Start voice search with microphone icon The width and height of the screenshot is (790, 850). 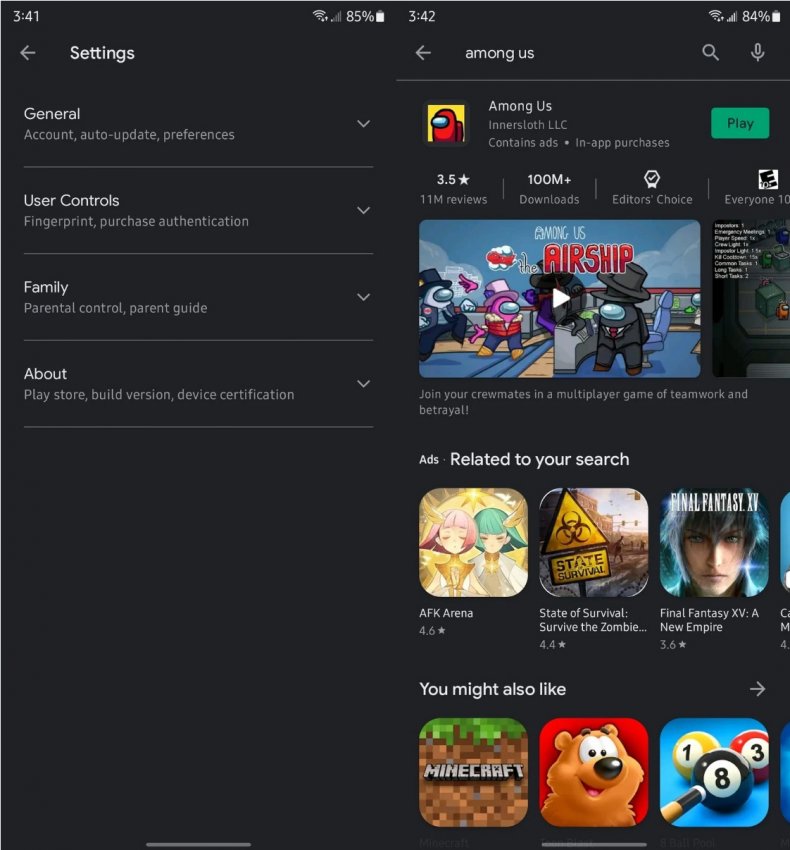757,53
